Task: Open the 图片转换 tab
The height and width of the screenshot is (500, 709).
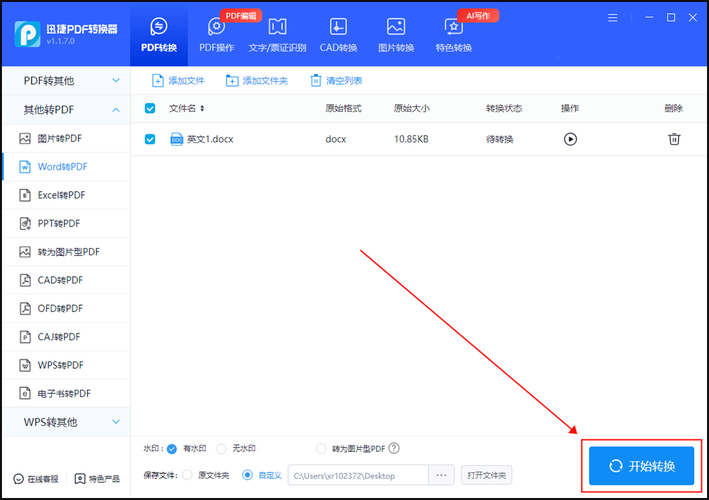Action: click(396, 35)
